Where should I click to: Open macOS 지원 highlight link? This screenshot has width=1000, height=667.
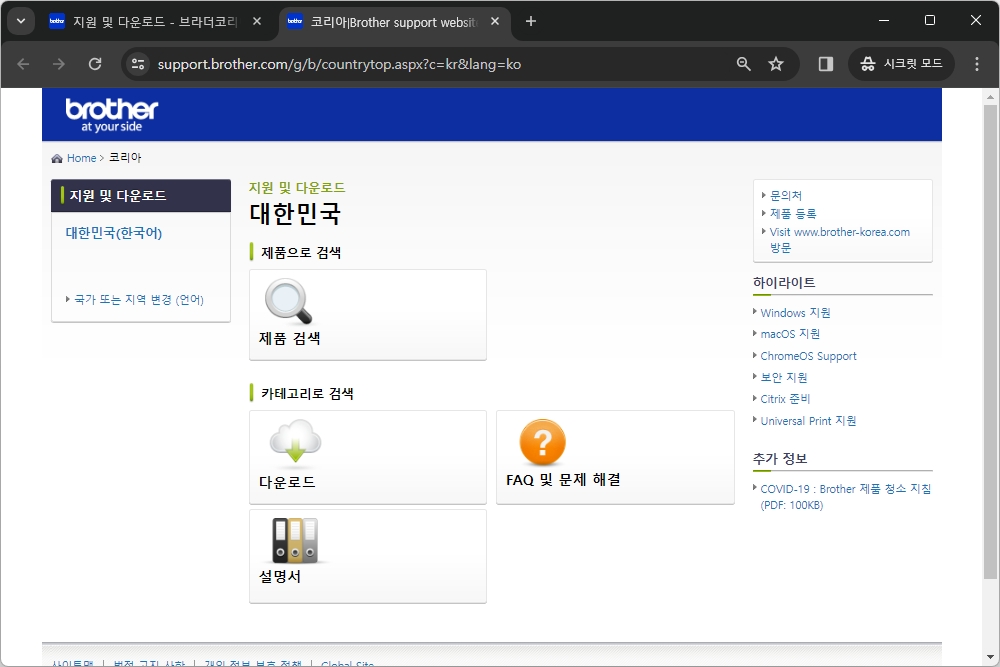click(x=790, y=334)
